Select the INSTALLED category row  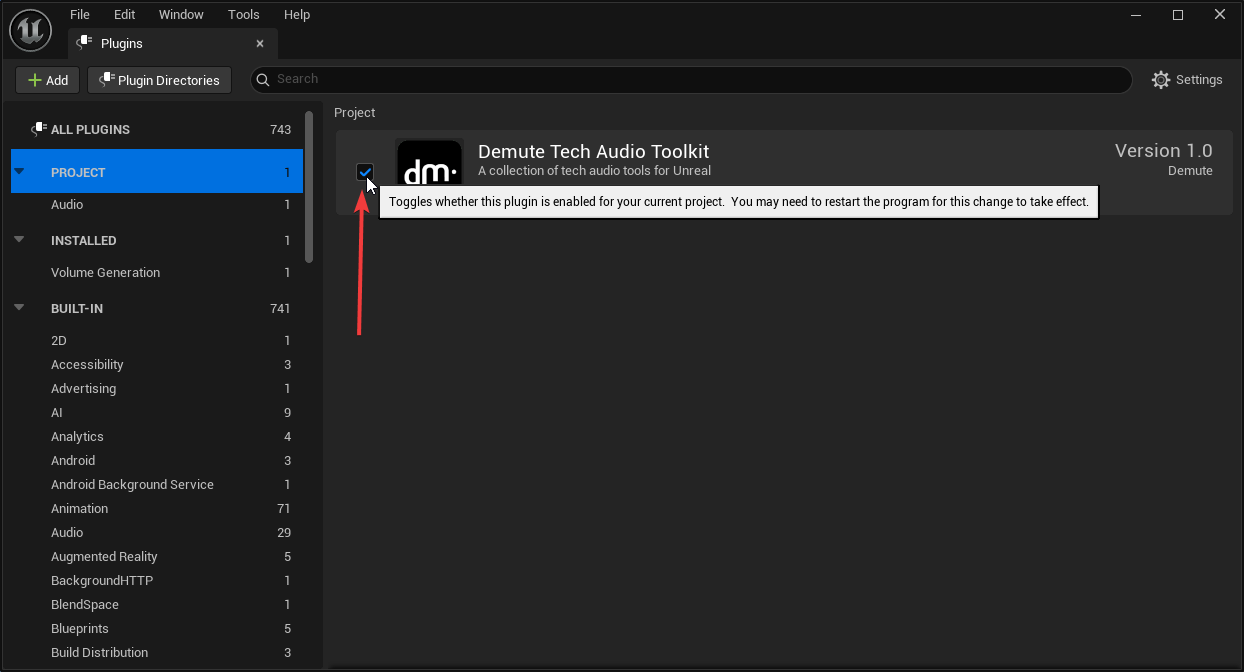coord(157,241)
